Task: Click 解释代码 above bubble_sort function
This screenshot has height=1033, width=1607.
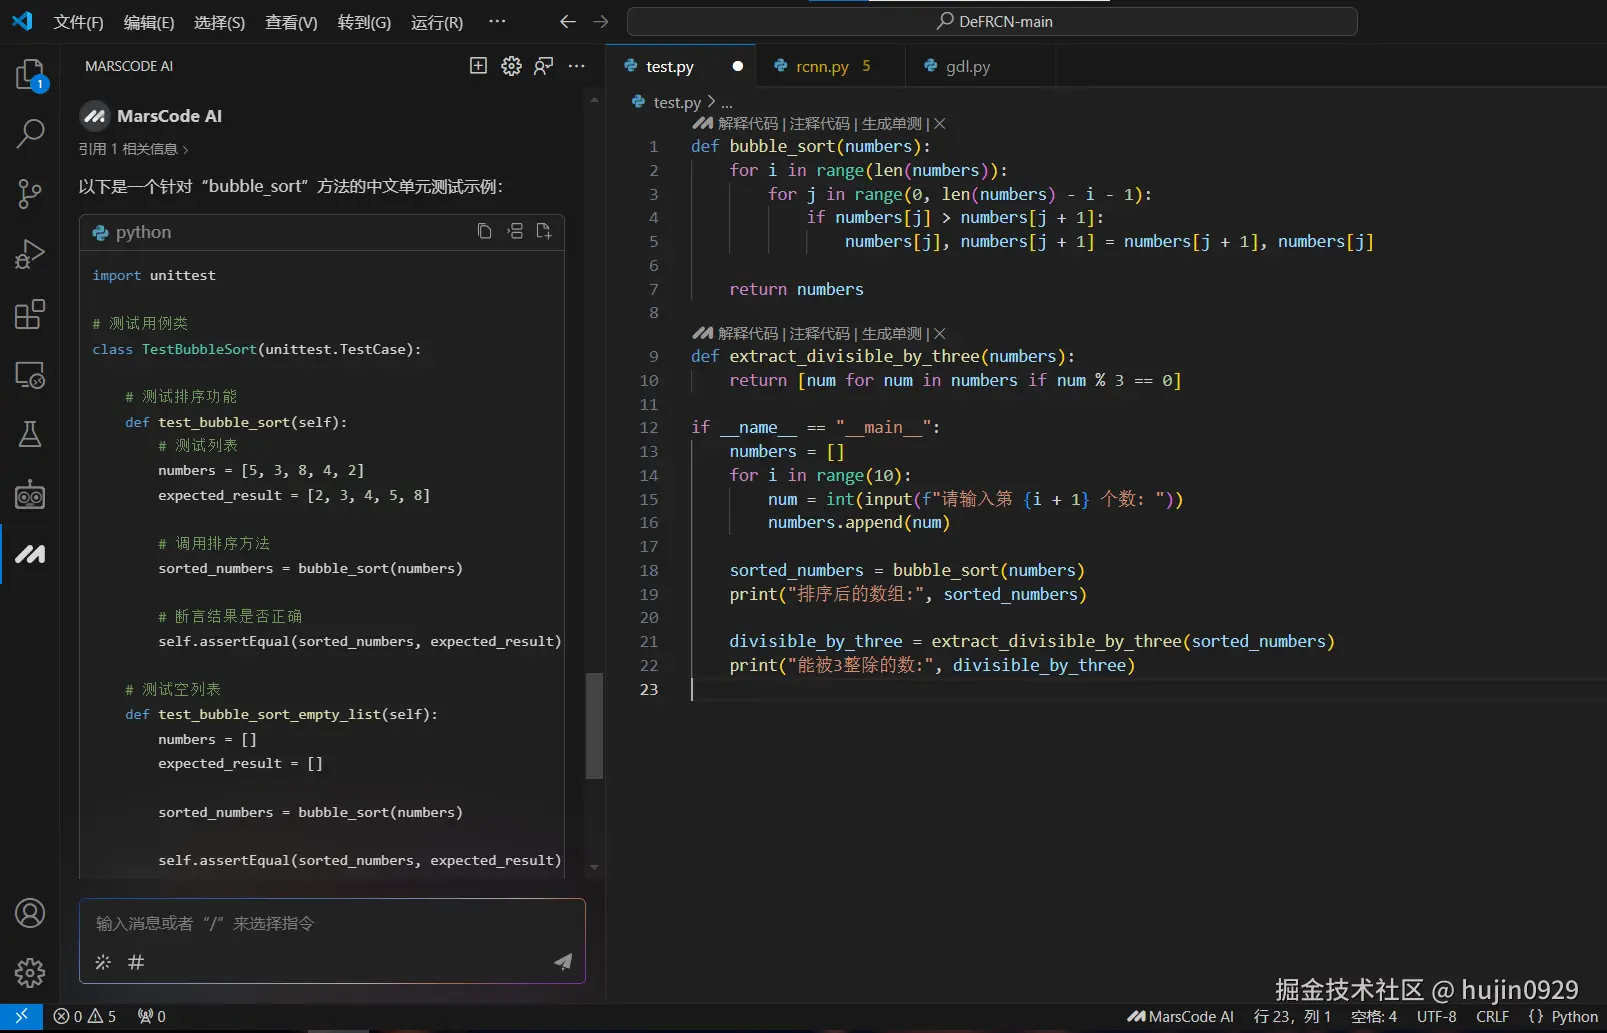Action: pos(747,124)
